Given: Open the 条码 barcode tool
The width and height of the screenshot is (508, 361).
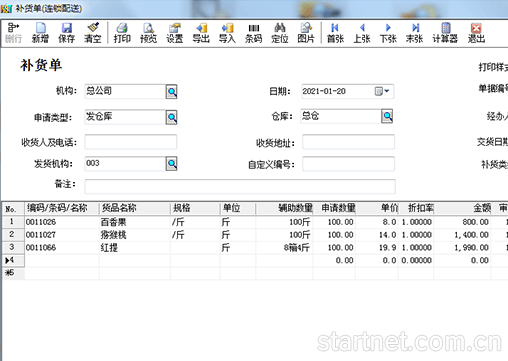Looking at the screenshot, I should 253,33.
